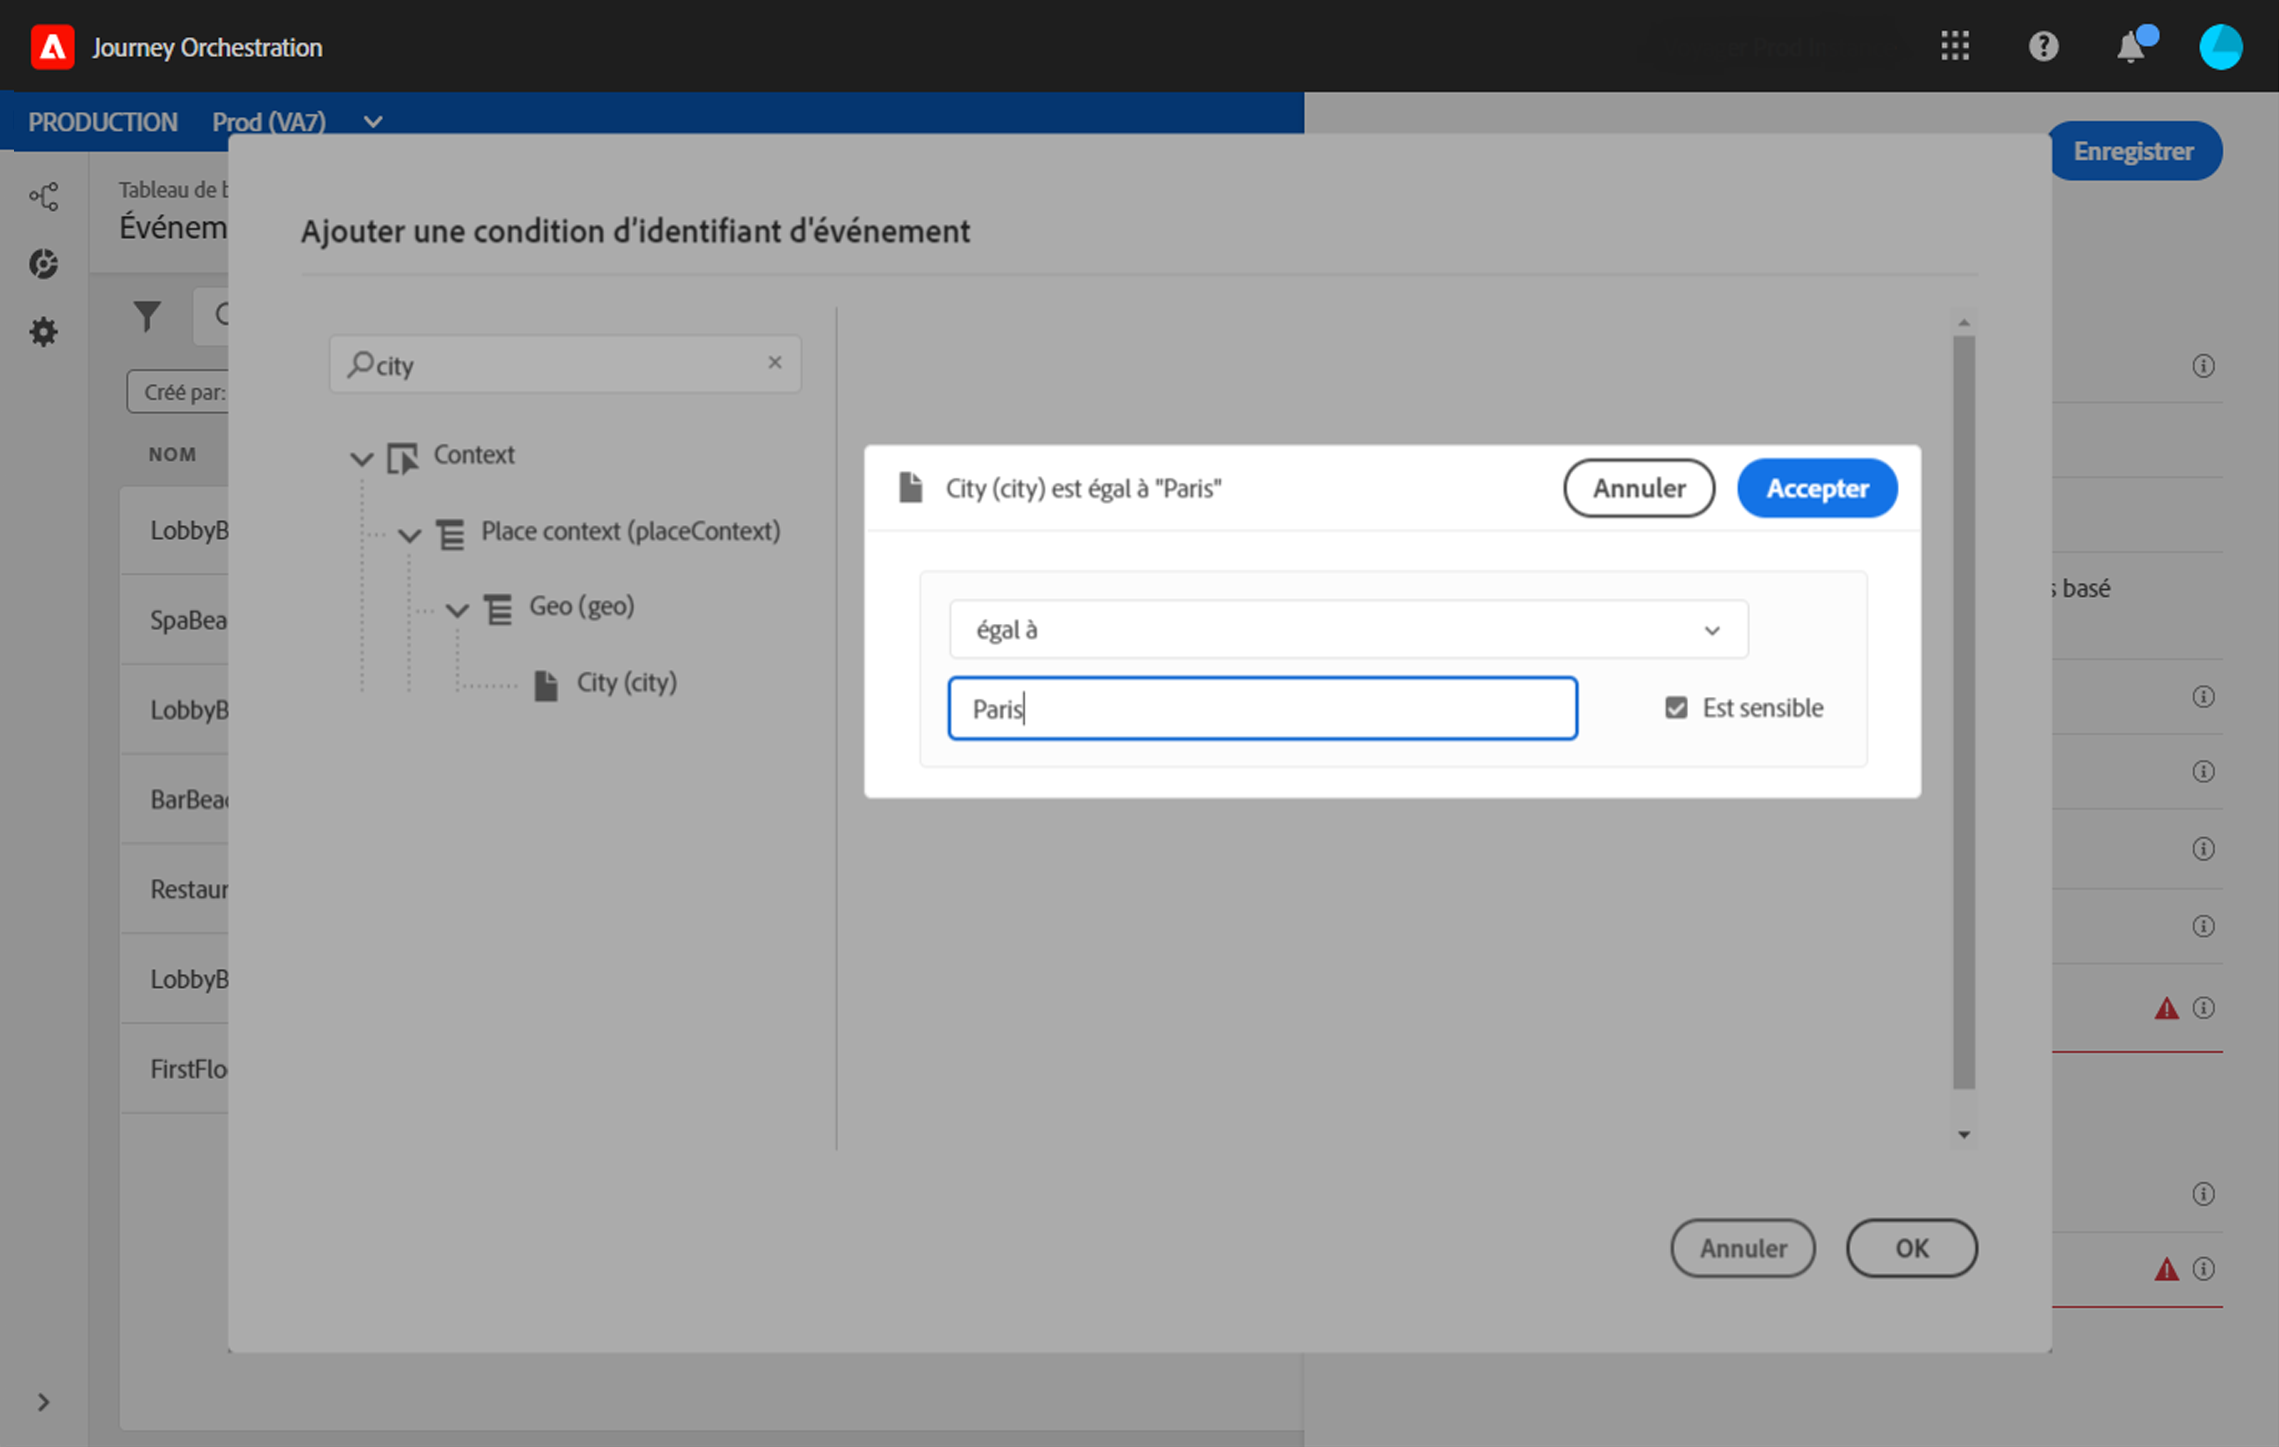Viewport: 2279px width, 1447px height.
Task: Toggle the Est sensible checkbox
Action: pos(1676,708)
